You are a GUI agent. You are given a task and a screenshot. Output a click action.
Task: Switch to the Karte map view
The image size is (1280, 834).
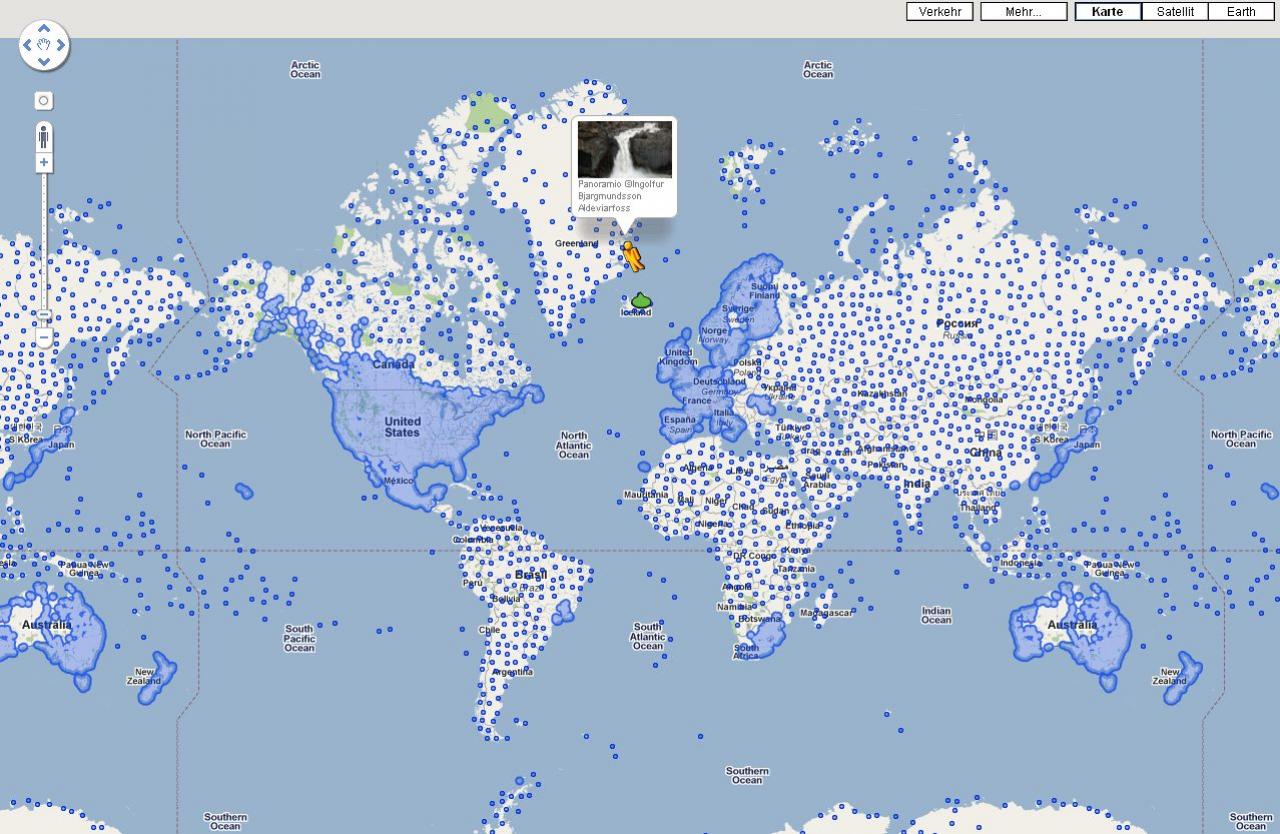(1108, 12)
